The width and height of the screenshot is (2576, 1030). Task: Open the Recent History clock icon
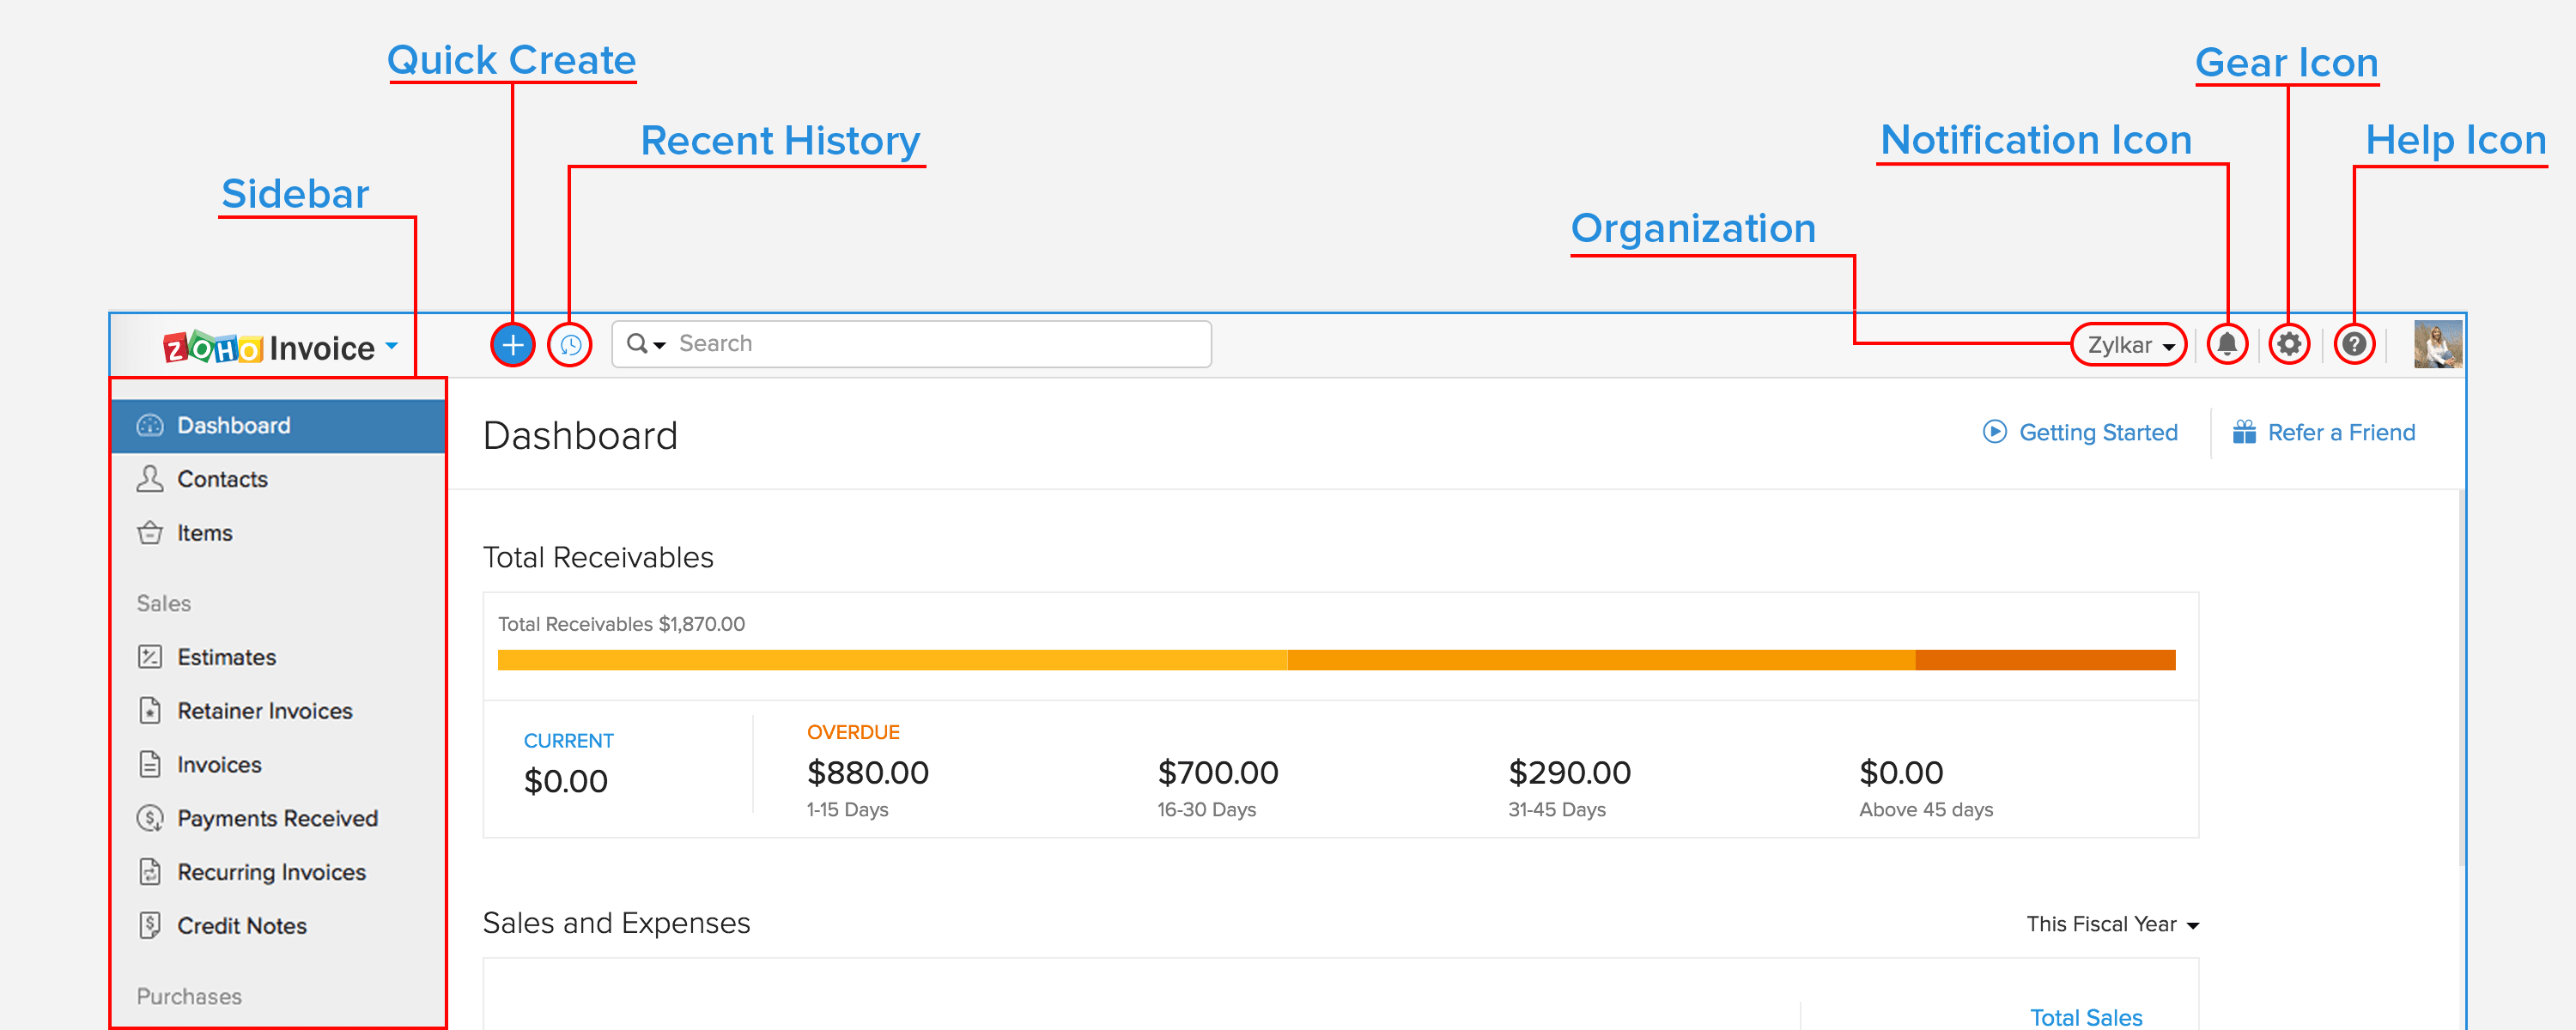coord(570,345)
